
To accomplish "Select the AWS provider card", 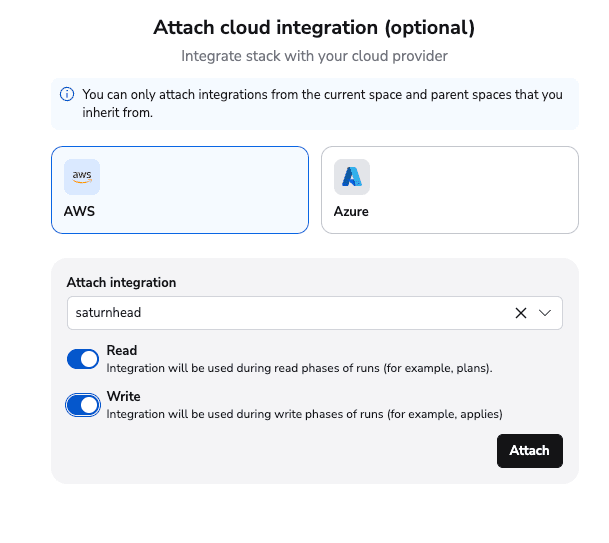I will pyautogui.click(x=180, y=190).
